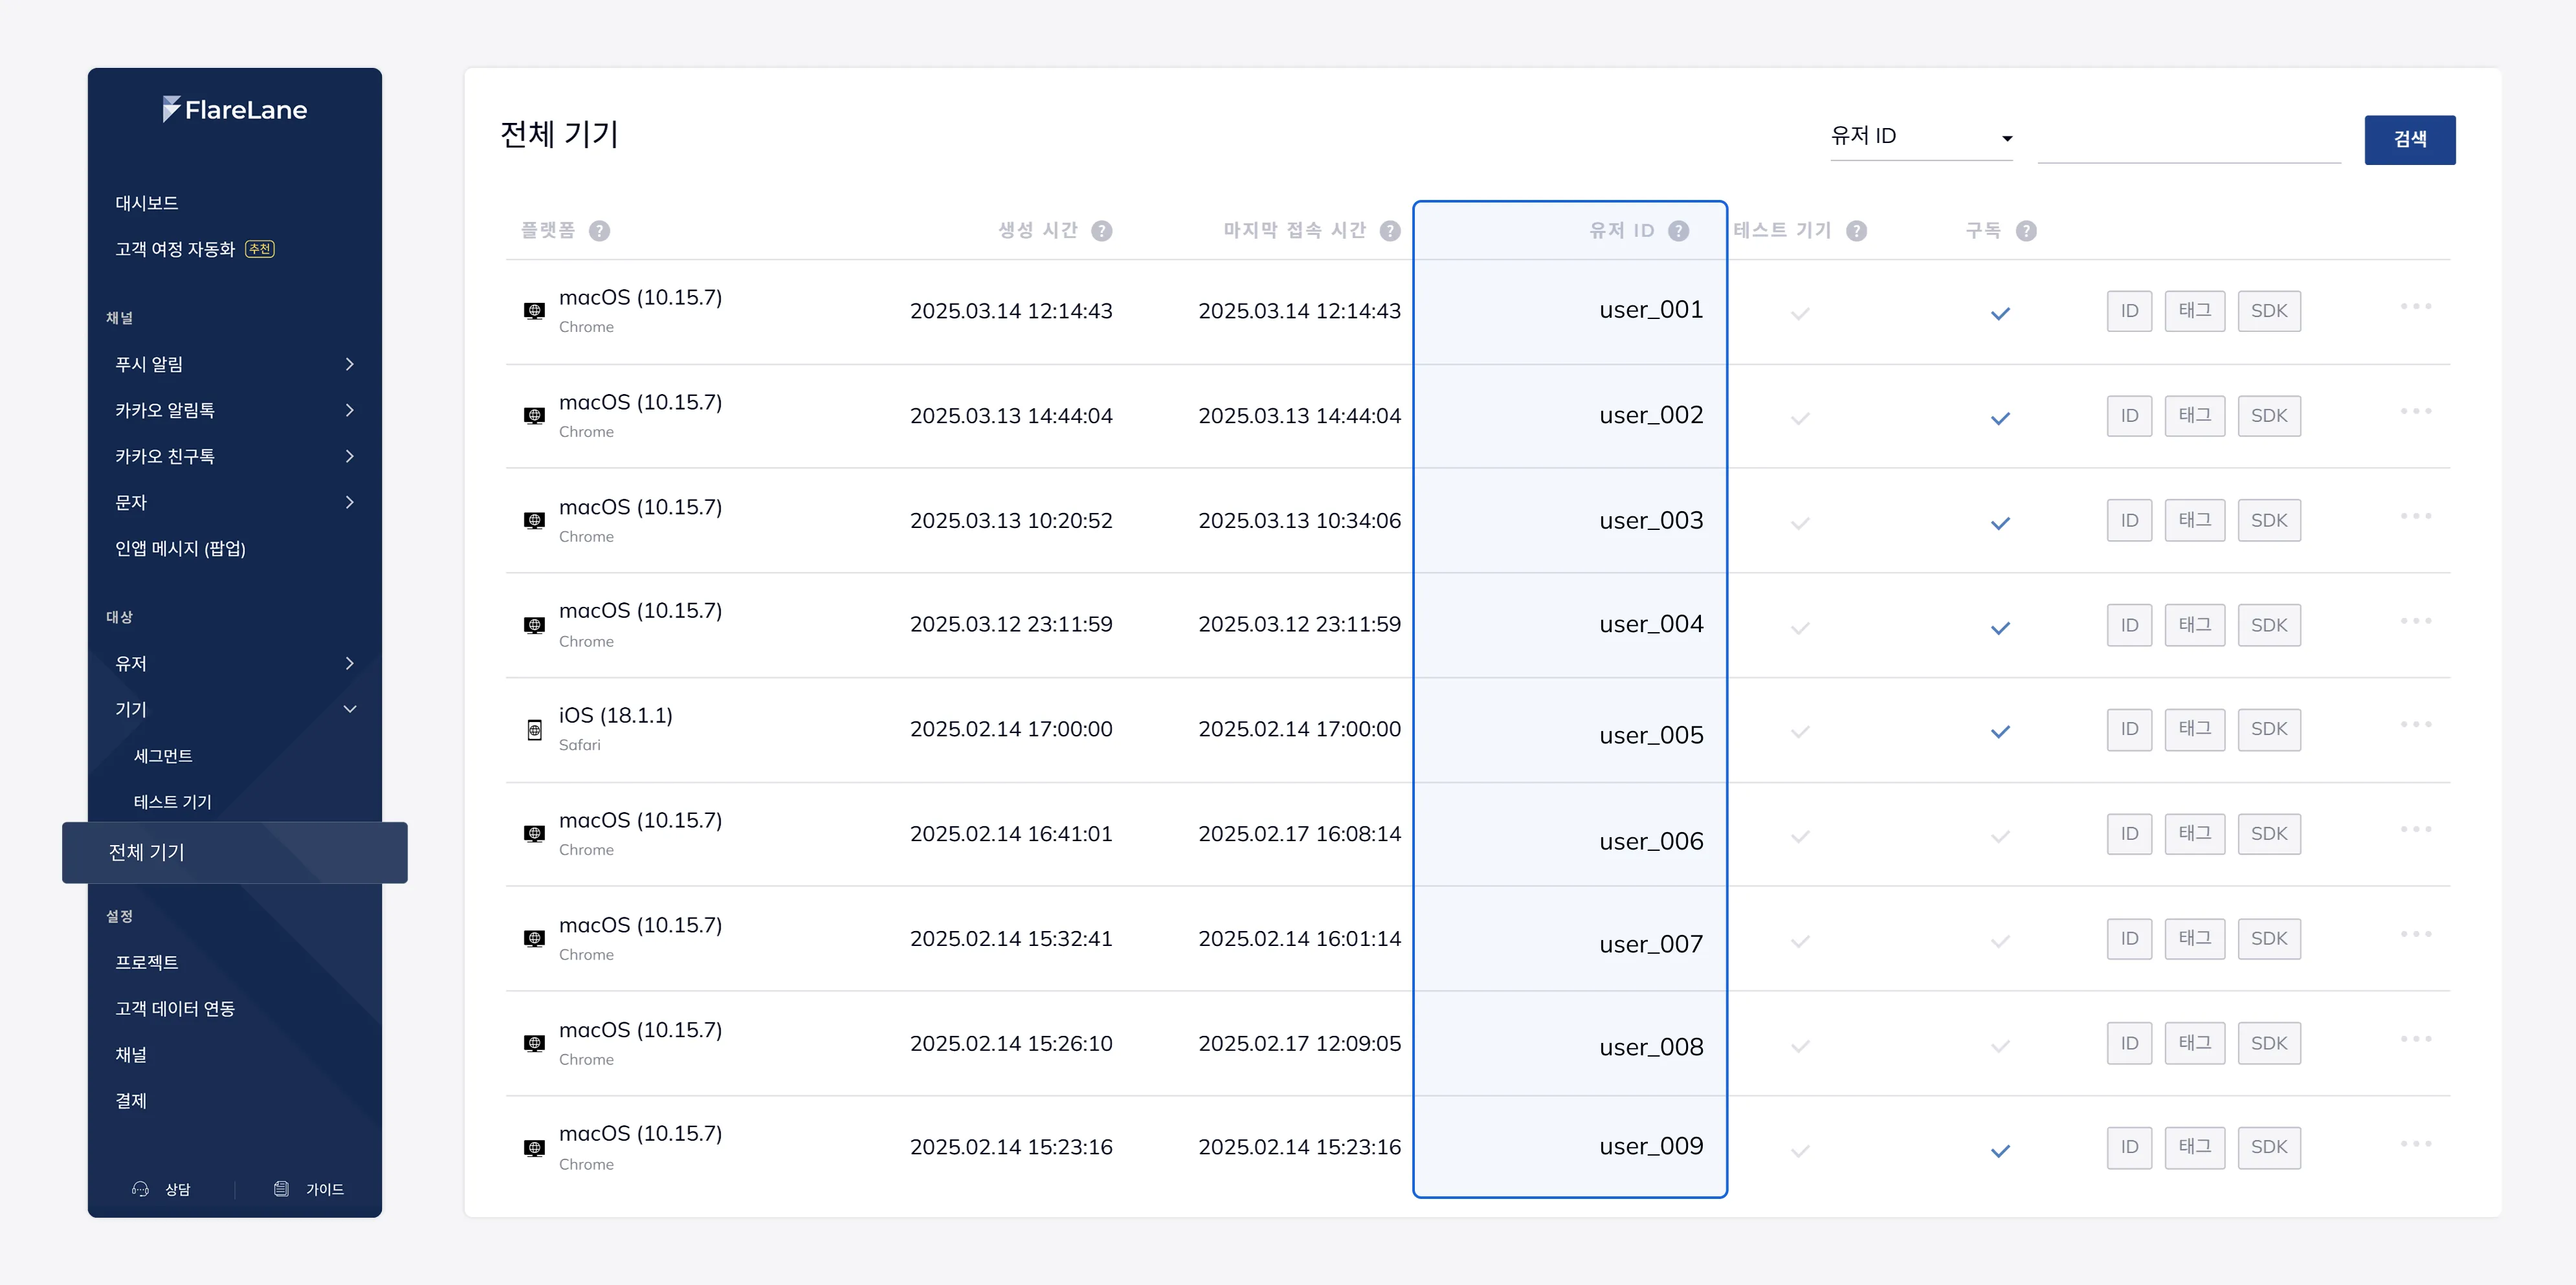The image size is (2576, 1285).
Task: Expand the 카카오 친구톡 submenu chevron
Action: (350, 456)
